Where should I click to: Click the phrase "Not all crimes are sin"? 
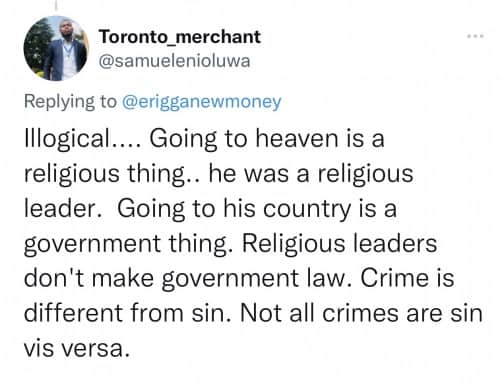click(x=361, y=313)
